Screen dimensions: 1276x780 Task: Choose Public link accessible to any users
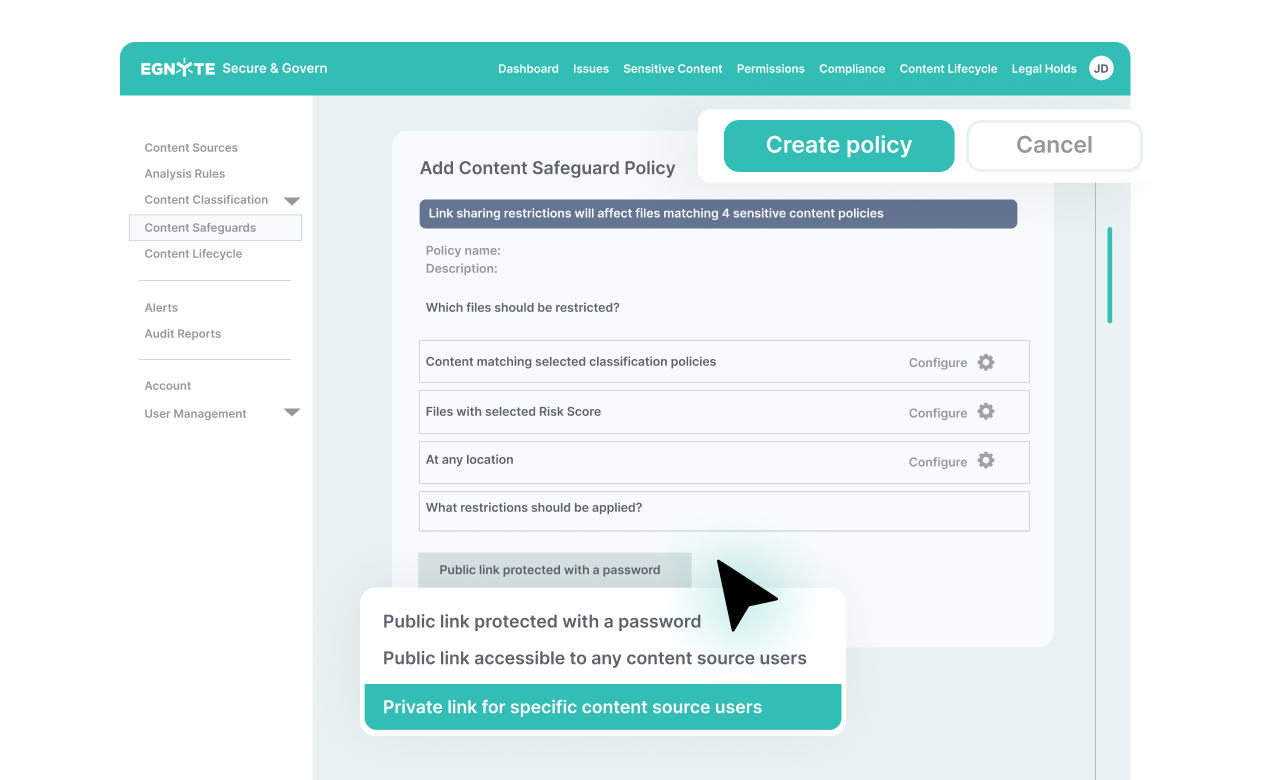tap(594, 658)
